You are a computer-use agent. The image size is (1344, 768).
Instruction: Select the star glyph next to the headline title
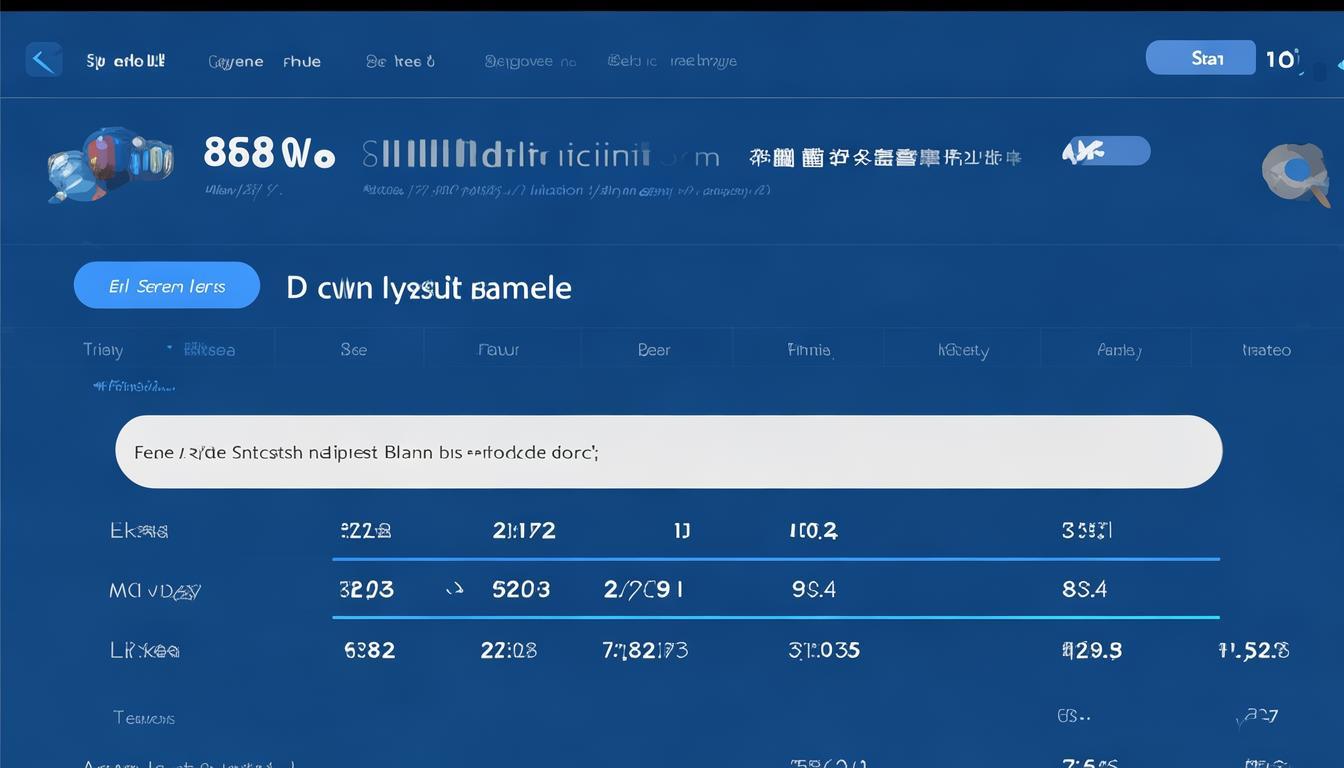click(423, 285)
